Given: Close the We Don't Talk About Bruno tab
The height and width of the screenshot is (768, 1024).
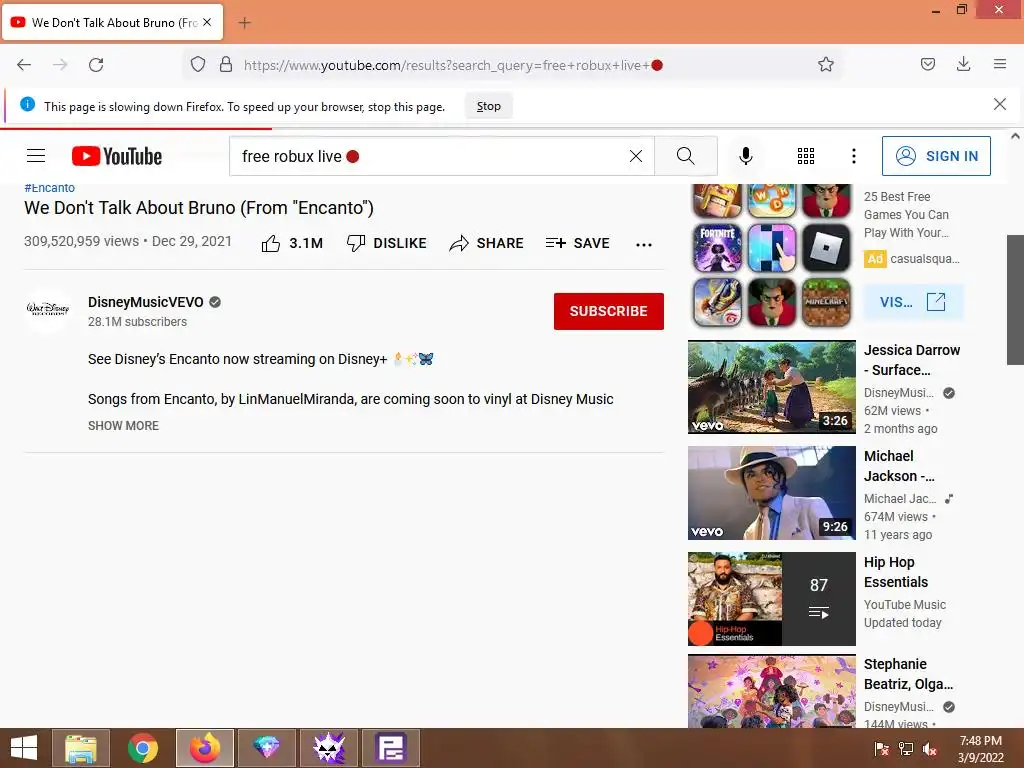Looking at the screenshot, I should click(207, 22).
